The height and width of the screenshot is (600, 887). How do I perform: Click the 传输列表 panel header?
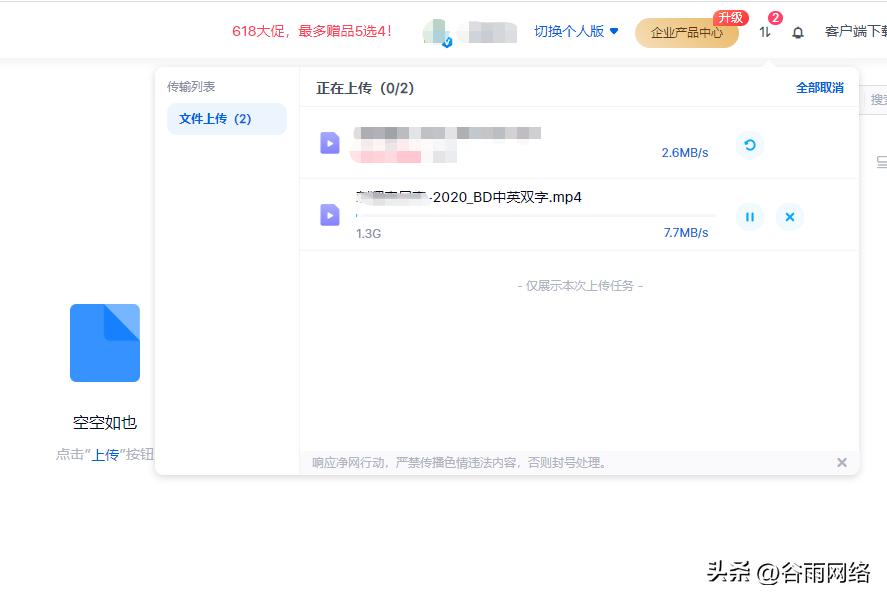193,87
